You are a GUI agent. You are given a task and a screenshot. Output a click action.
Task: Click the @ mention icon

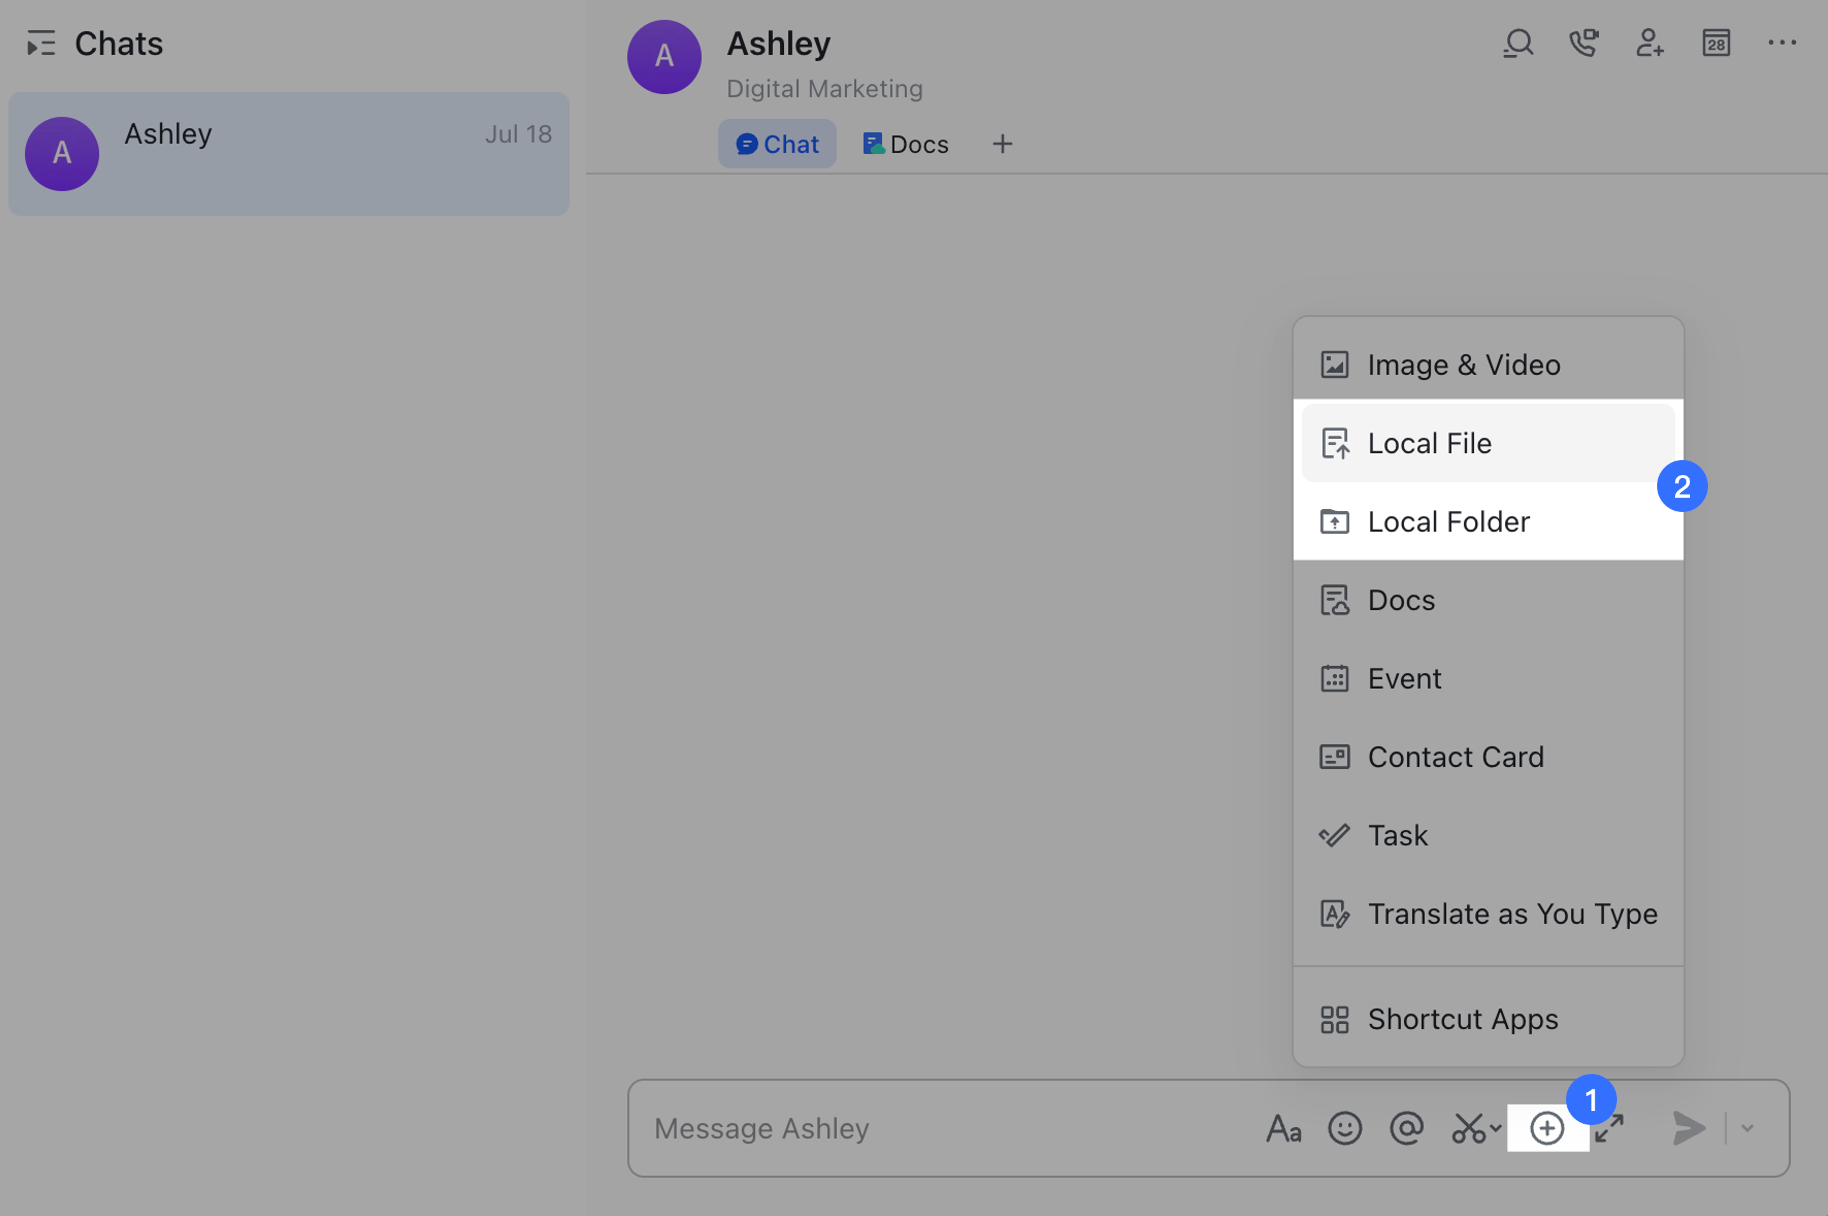[1407, 1128]
